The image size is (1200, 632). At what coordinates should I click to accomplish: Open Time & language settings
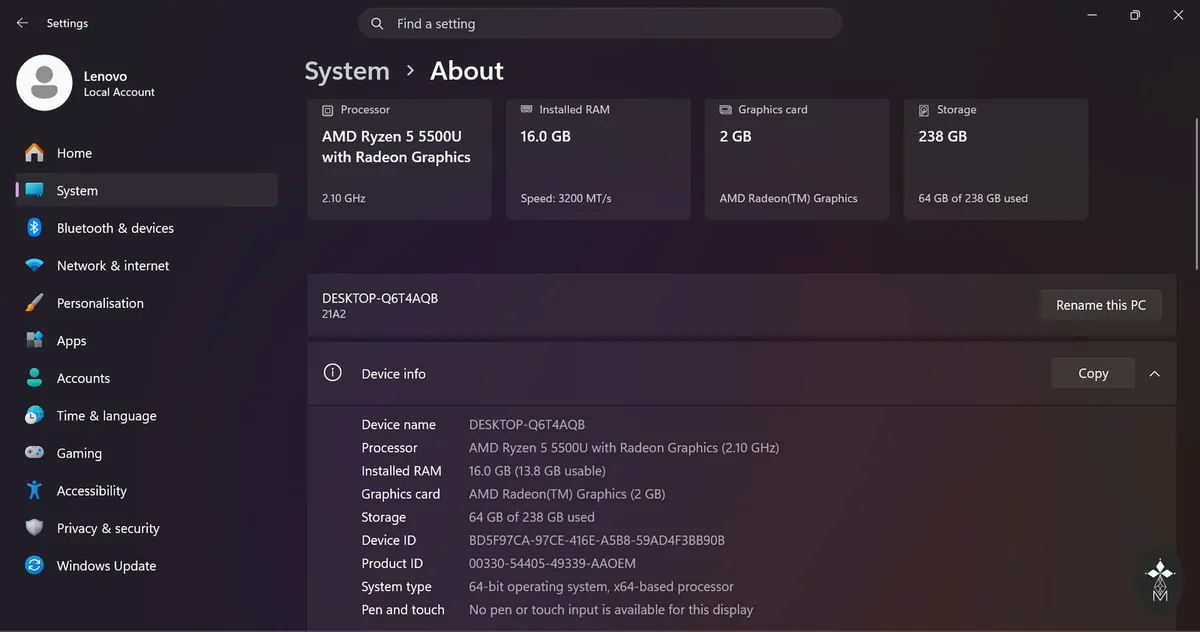(x=147, y=415)
